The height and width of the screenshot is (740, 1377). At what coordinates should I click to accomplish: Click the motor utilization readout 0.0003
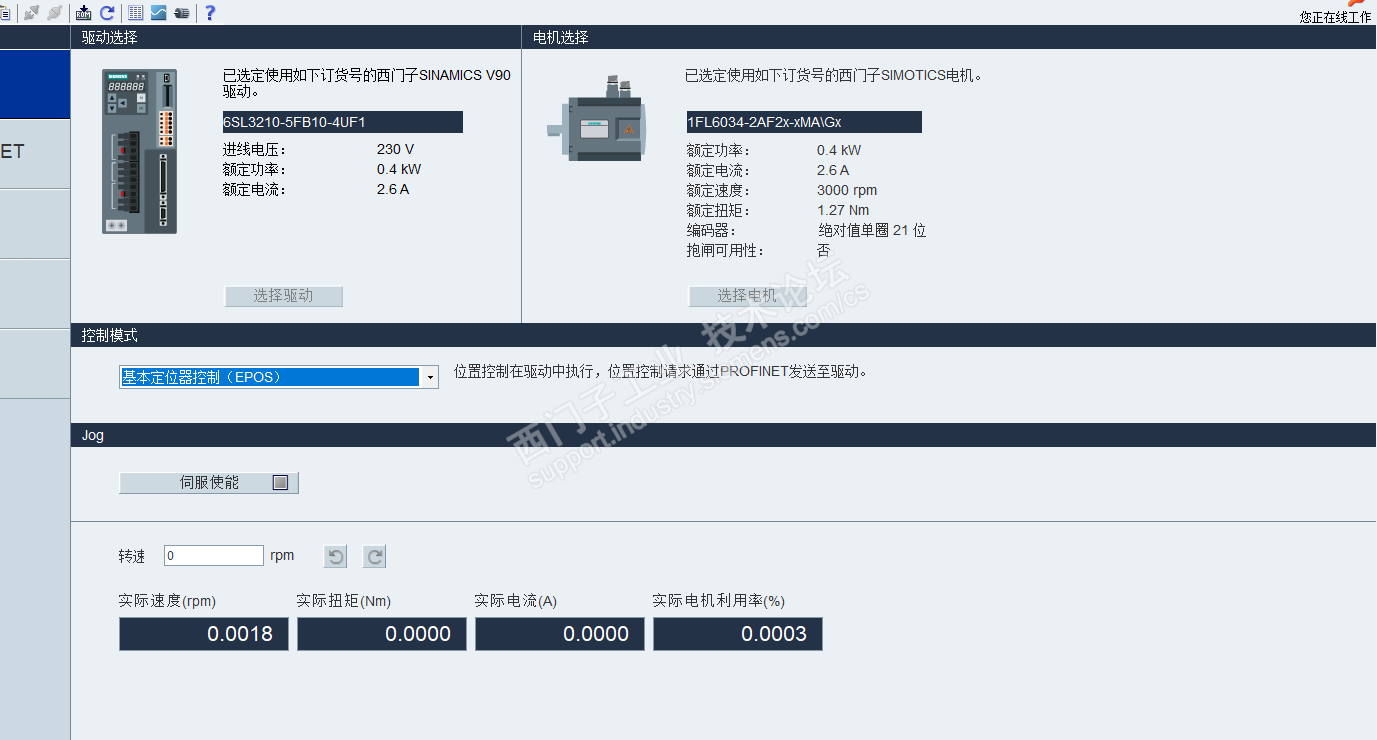(x=738, y=634)
